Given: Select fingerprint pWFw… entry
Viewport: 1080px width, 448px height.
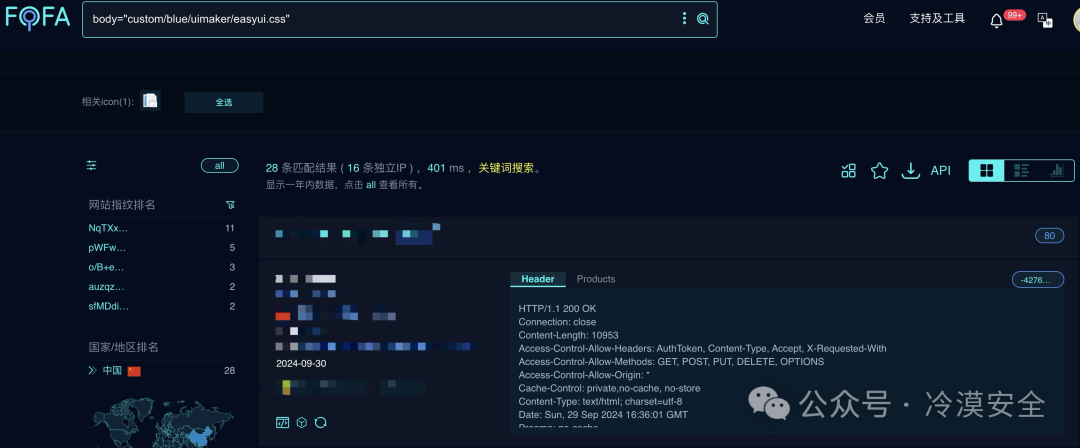Looking at the screenshot, I should [x=107, y=247].
